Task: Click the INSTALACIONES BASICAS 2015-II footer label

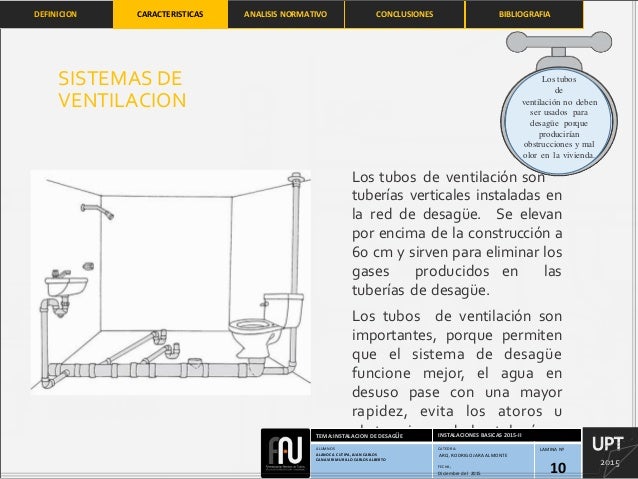Action: (x=480, y=435)
